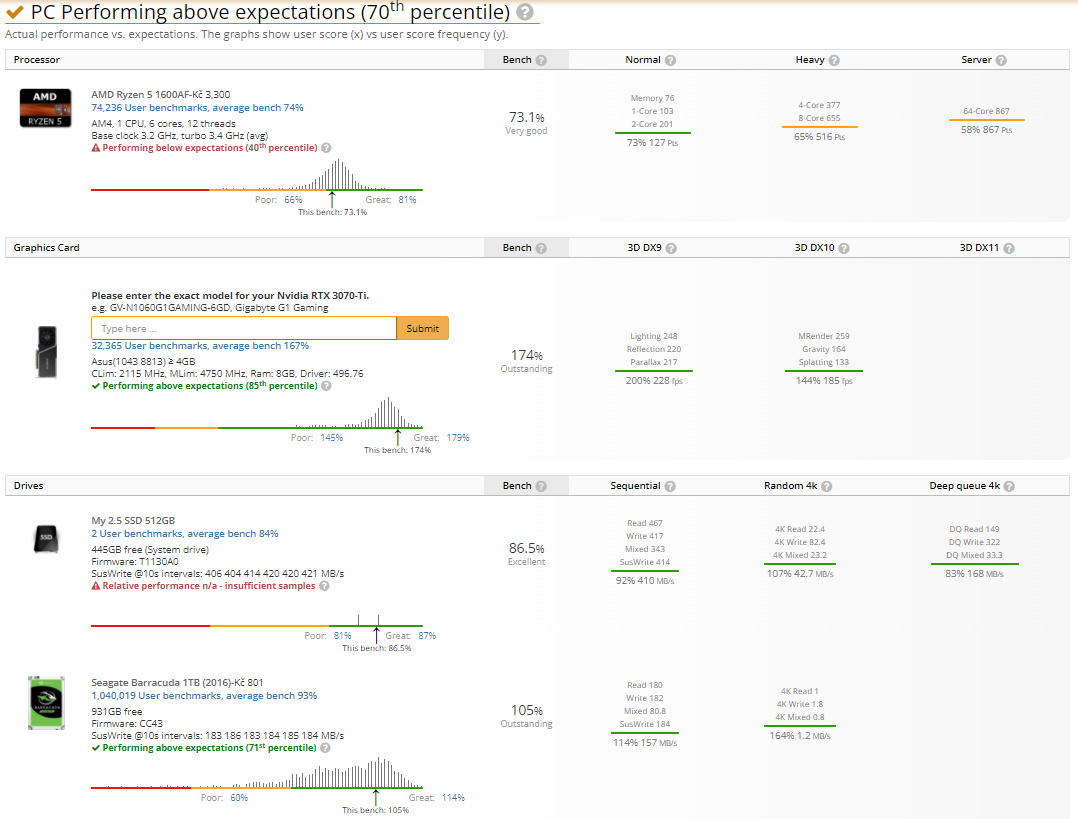Click the help icon next to Sequential
Image resolution: width=1078 pixels, height=819 pixels.
click(670, 486)
